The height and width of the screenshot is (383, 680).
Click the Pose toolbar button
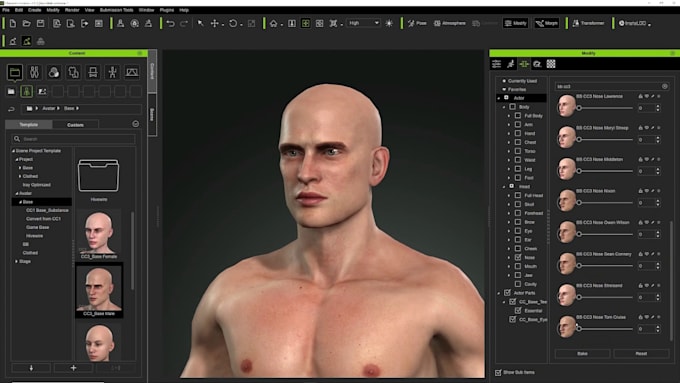coord(417,23)
